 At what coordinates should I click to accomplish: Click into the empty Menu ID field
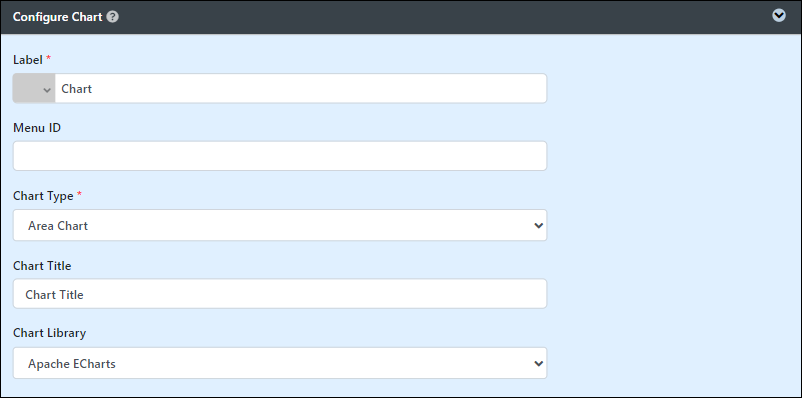280,156
